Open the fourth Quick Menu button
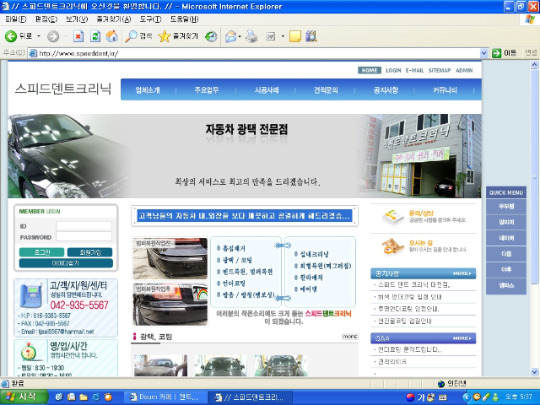This screenshot has height=405, width=540. point(506,254)
